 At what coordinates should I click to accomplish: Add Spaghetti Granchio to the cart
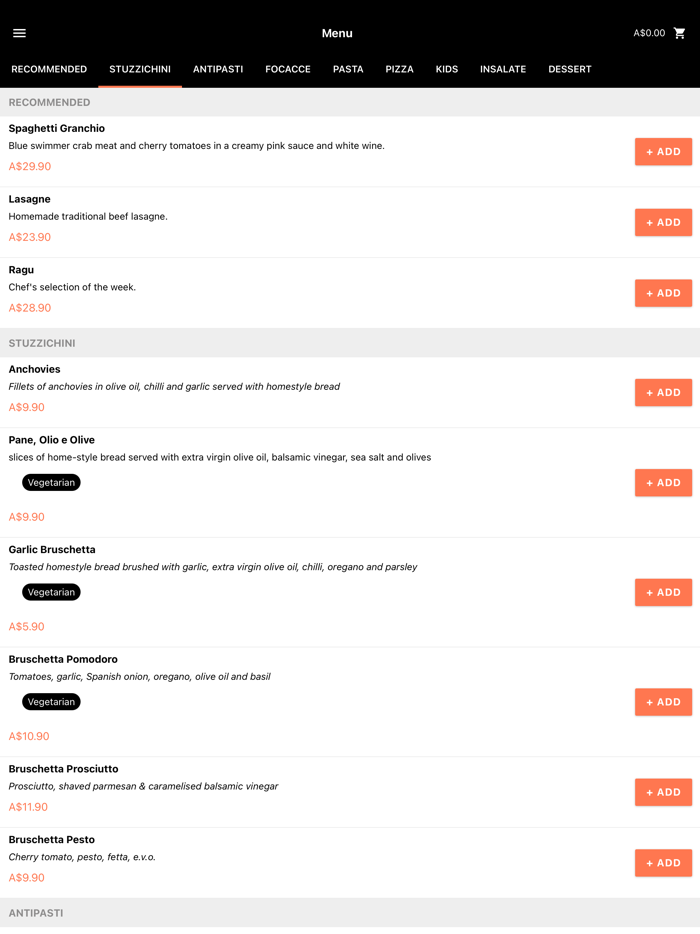[663, 152]
